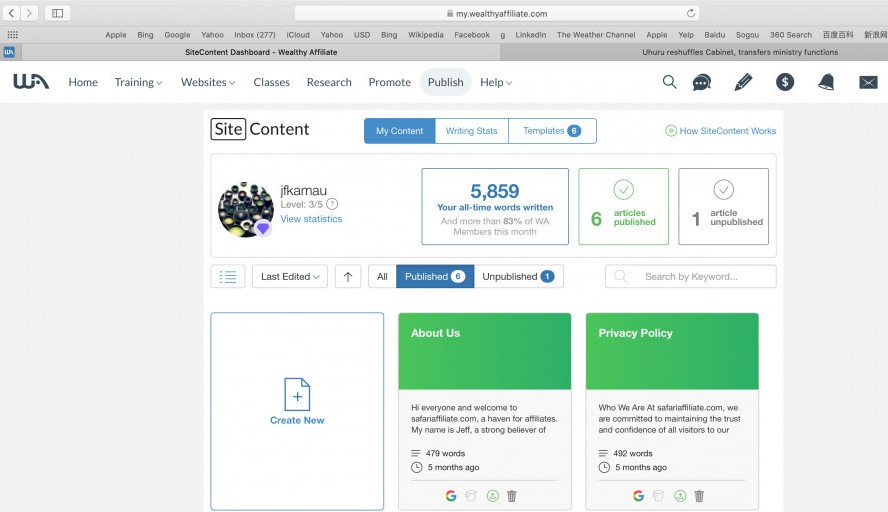Show All content filter

[x=382, y=276]
